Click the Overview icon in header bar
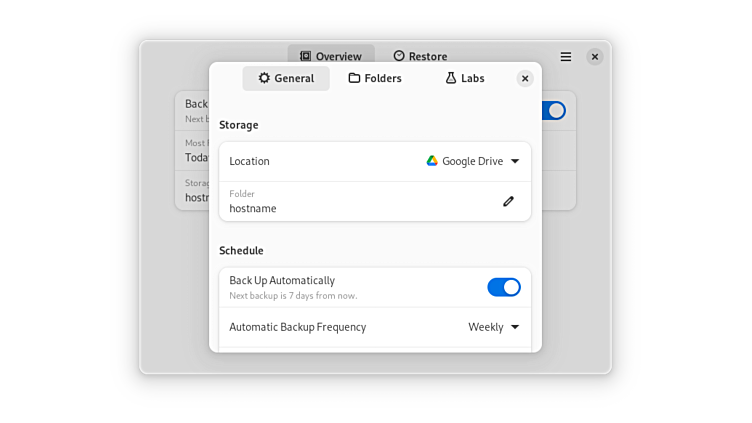 (x=306, y=57)
